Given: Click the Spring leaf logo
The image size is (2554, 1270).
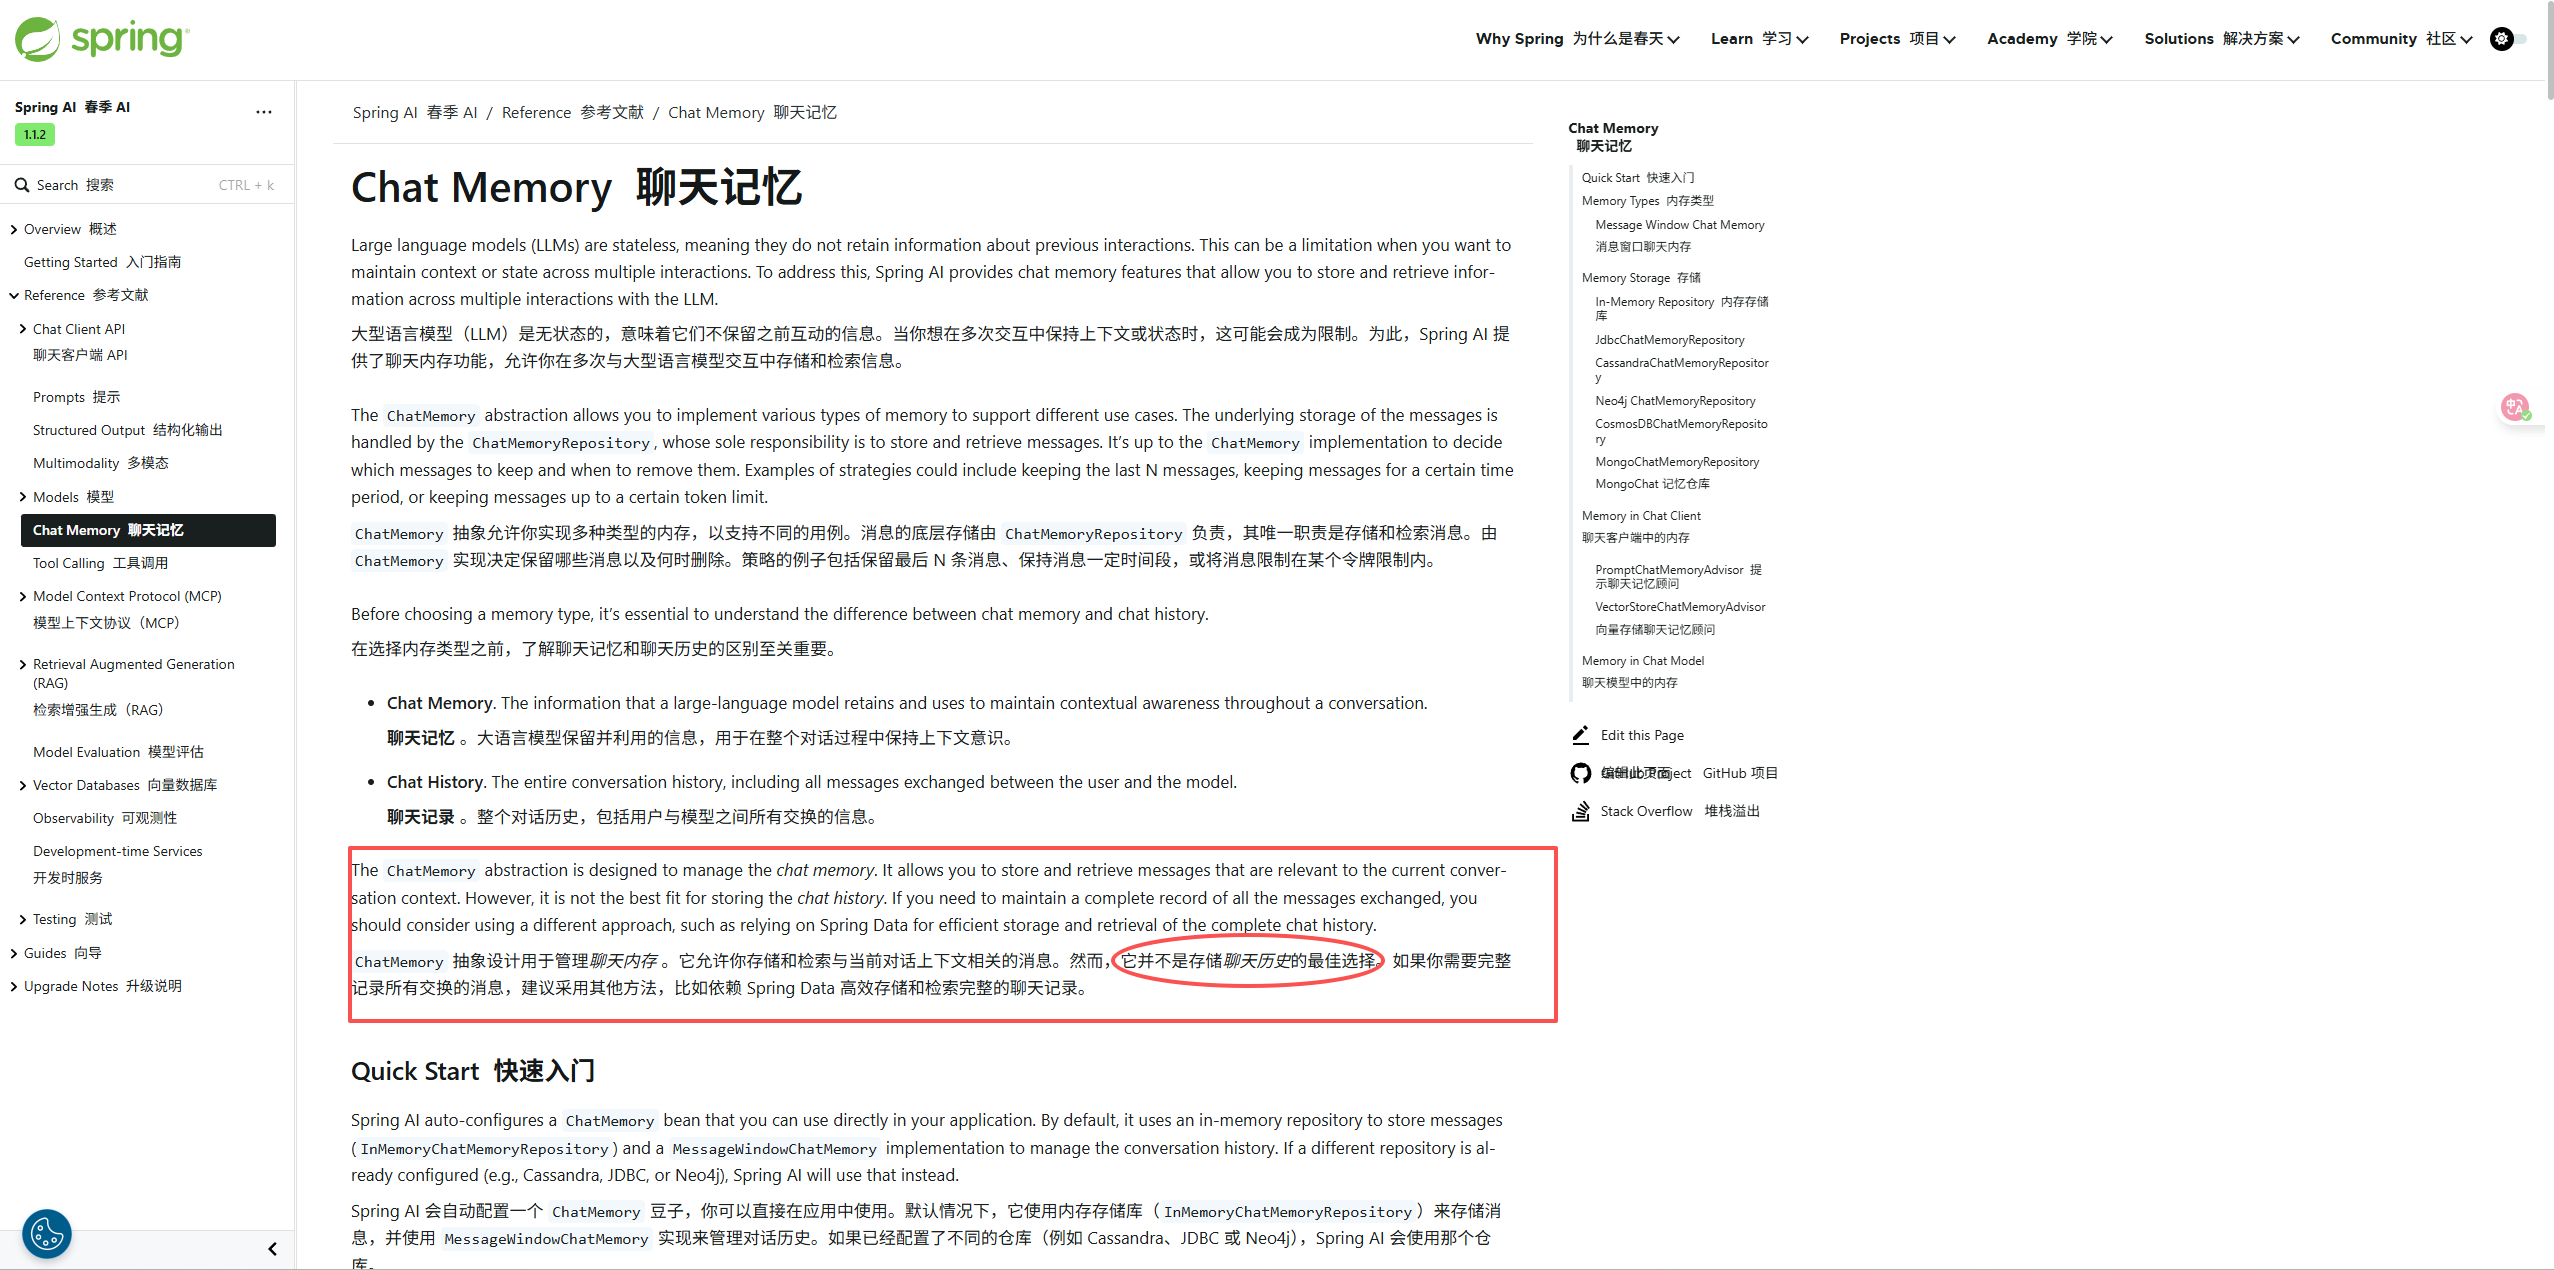Looking at the screenshot, I should (37, 39).
